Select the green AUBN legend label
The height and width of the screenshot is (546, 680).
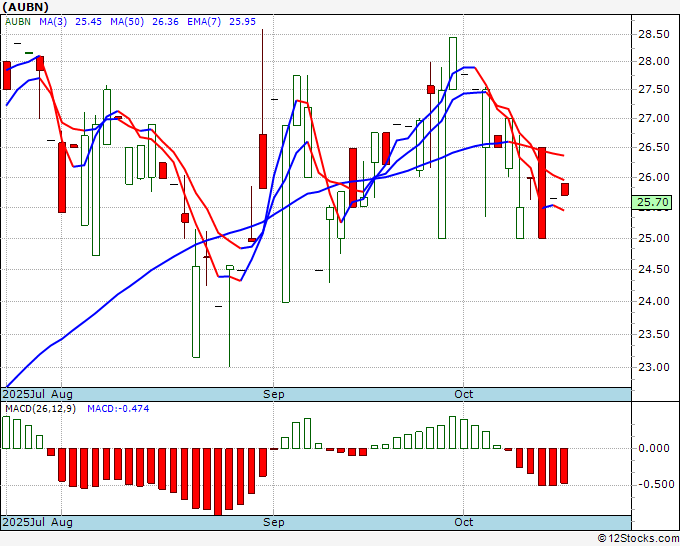tap(18, 22)
